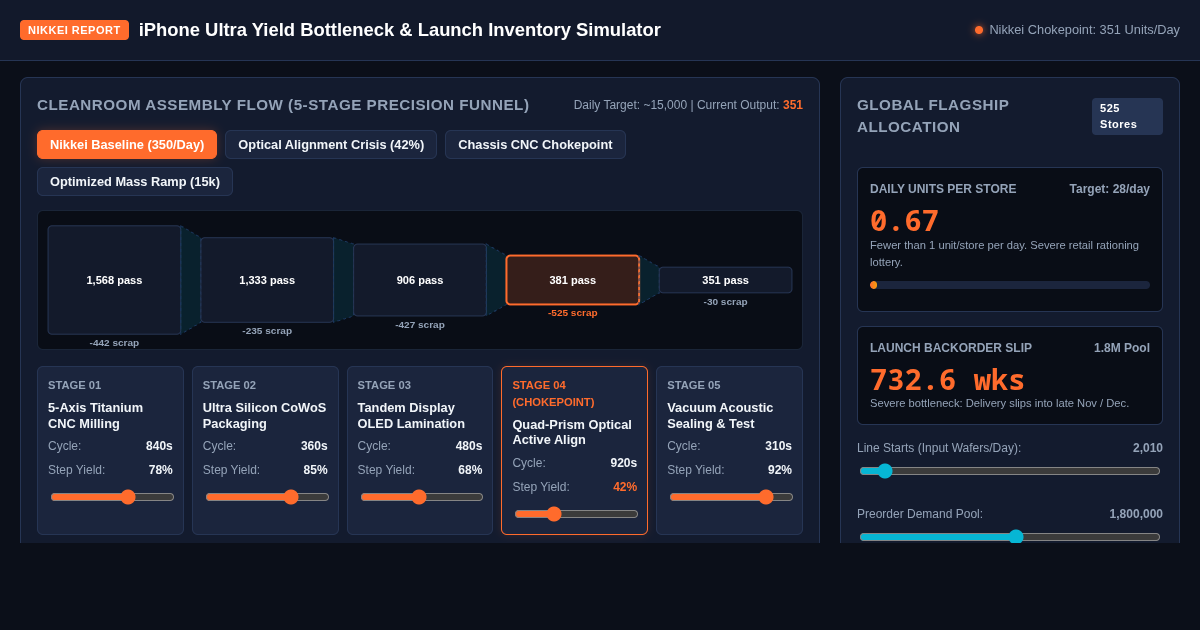Click the 906 pass funnel block

[x=420, y=280]
